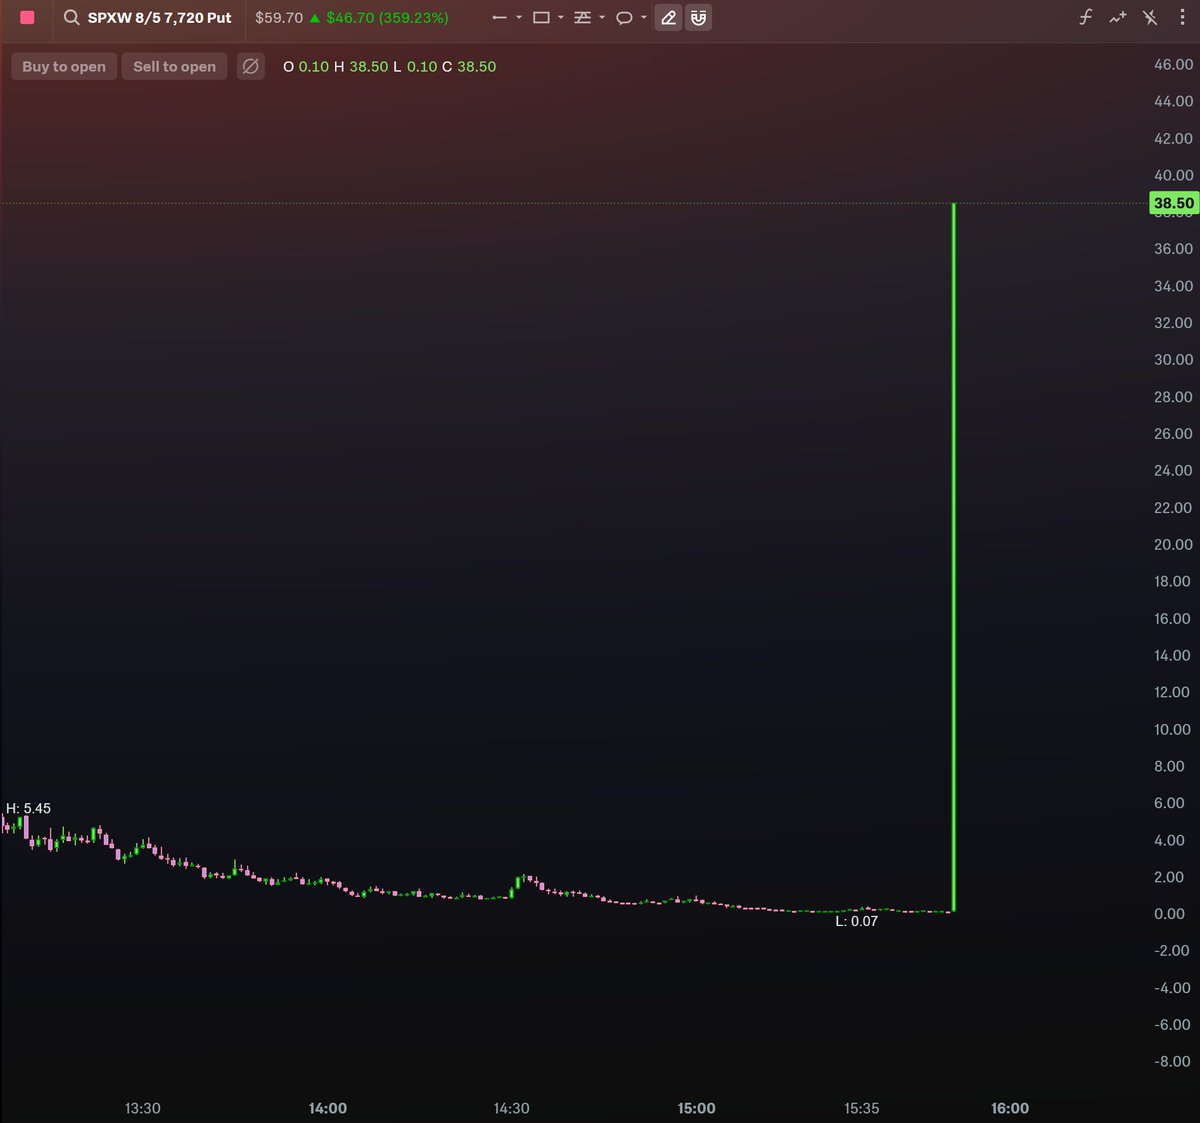The image size is (1200, 1123).
Task: Click the tall green candle
Action: (954, 557)
